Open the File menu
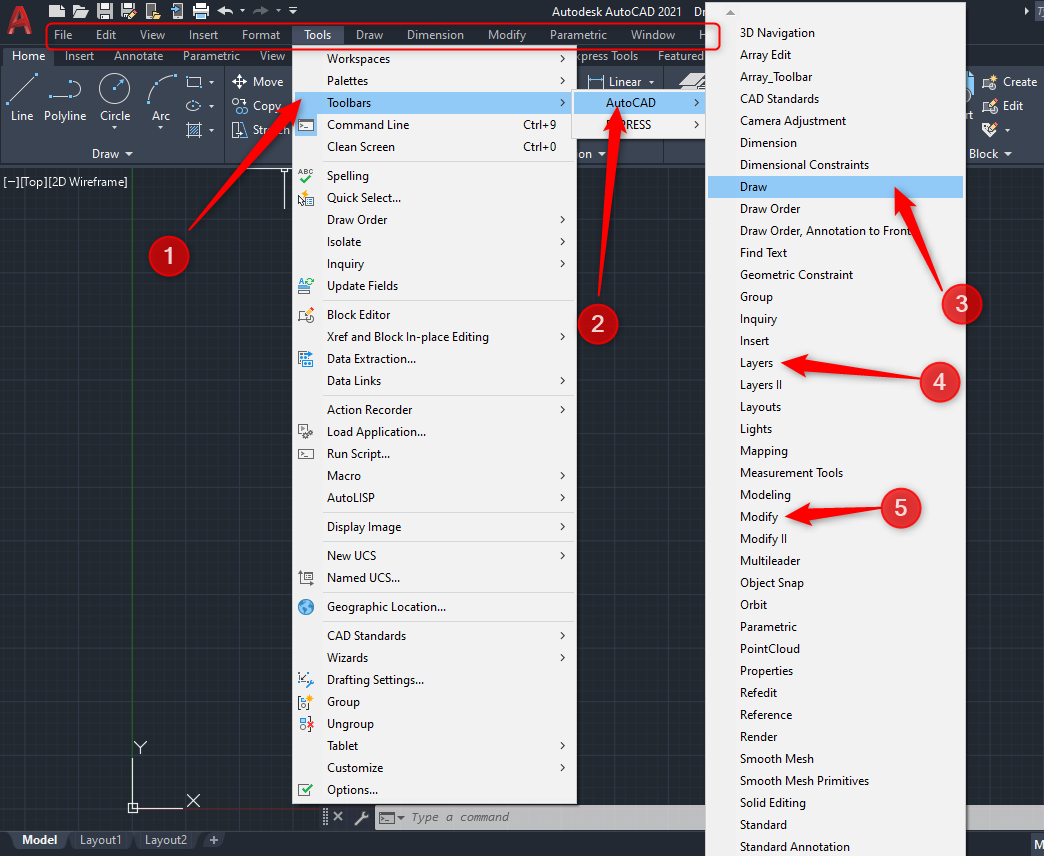Image resolution: width=1044 pixels, height=856 pixels. (63, 35)
